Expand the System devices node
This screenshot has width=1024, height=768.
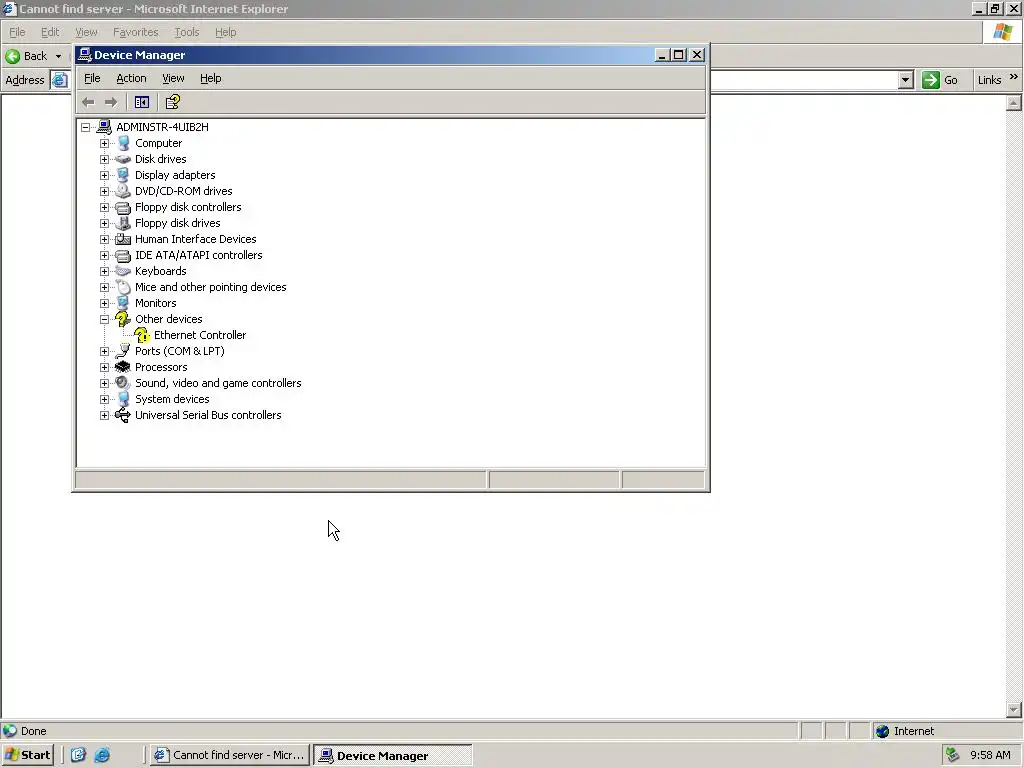tap(104, 399)
